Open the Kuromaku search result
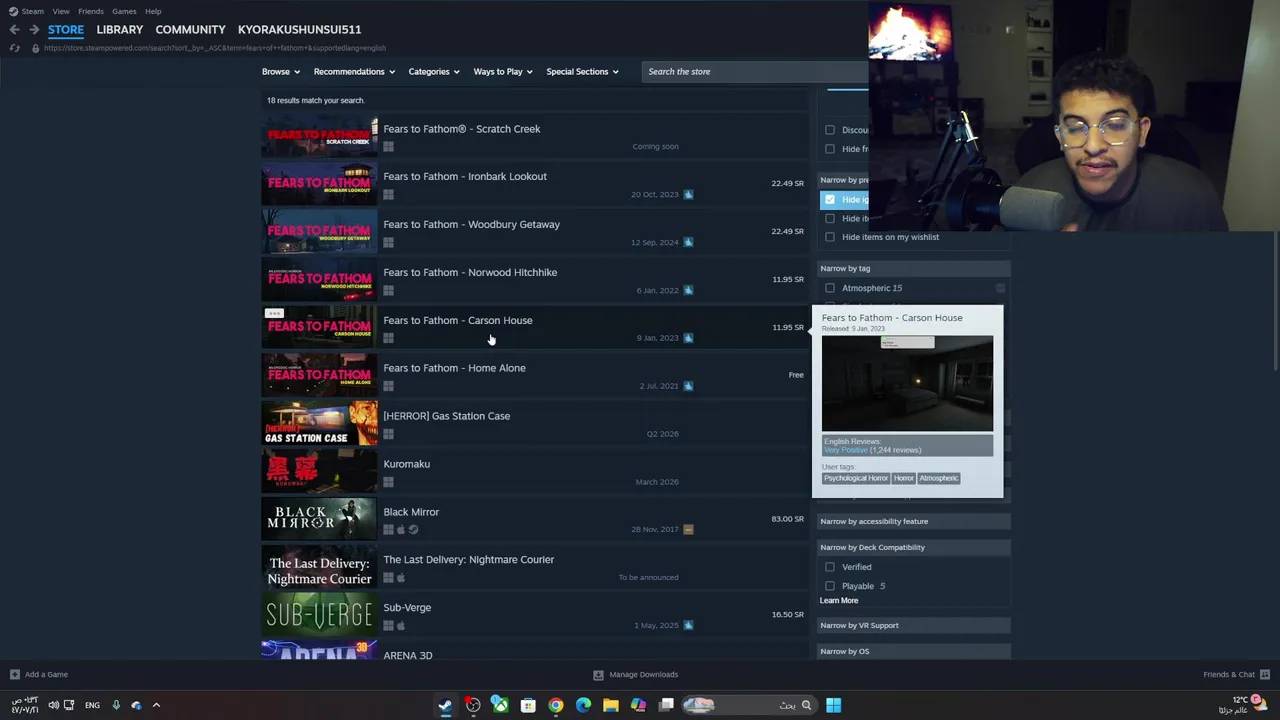This screenshot has height=720, width=1280. click(533, 472)
